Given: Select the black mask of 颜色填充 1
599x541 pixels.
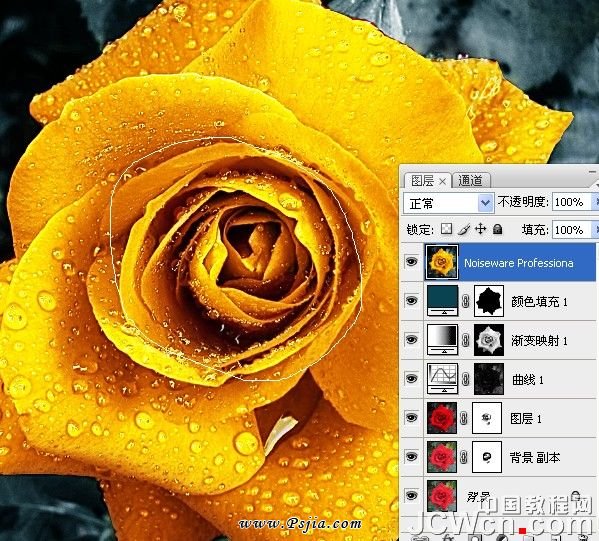Looking at the screenshot, I should (489, 301).
